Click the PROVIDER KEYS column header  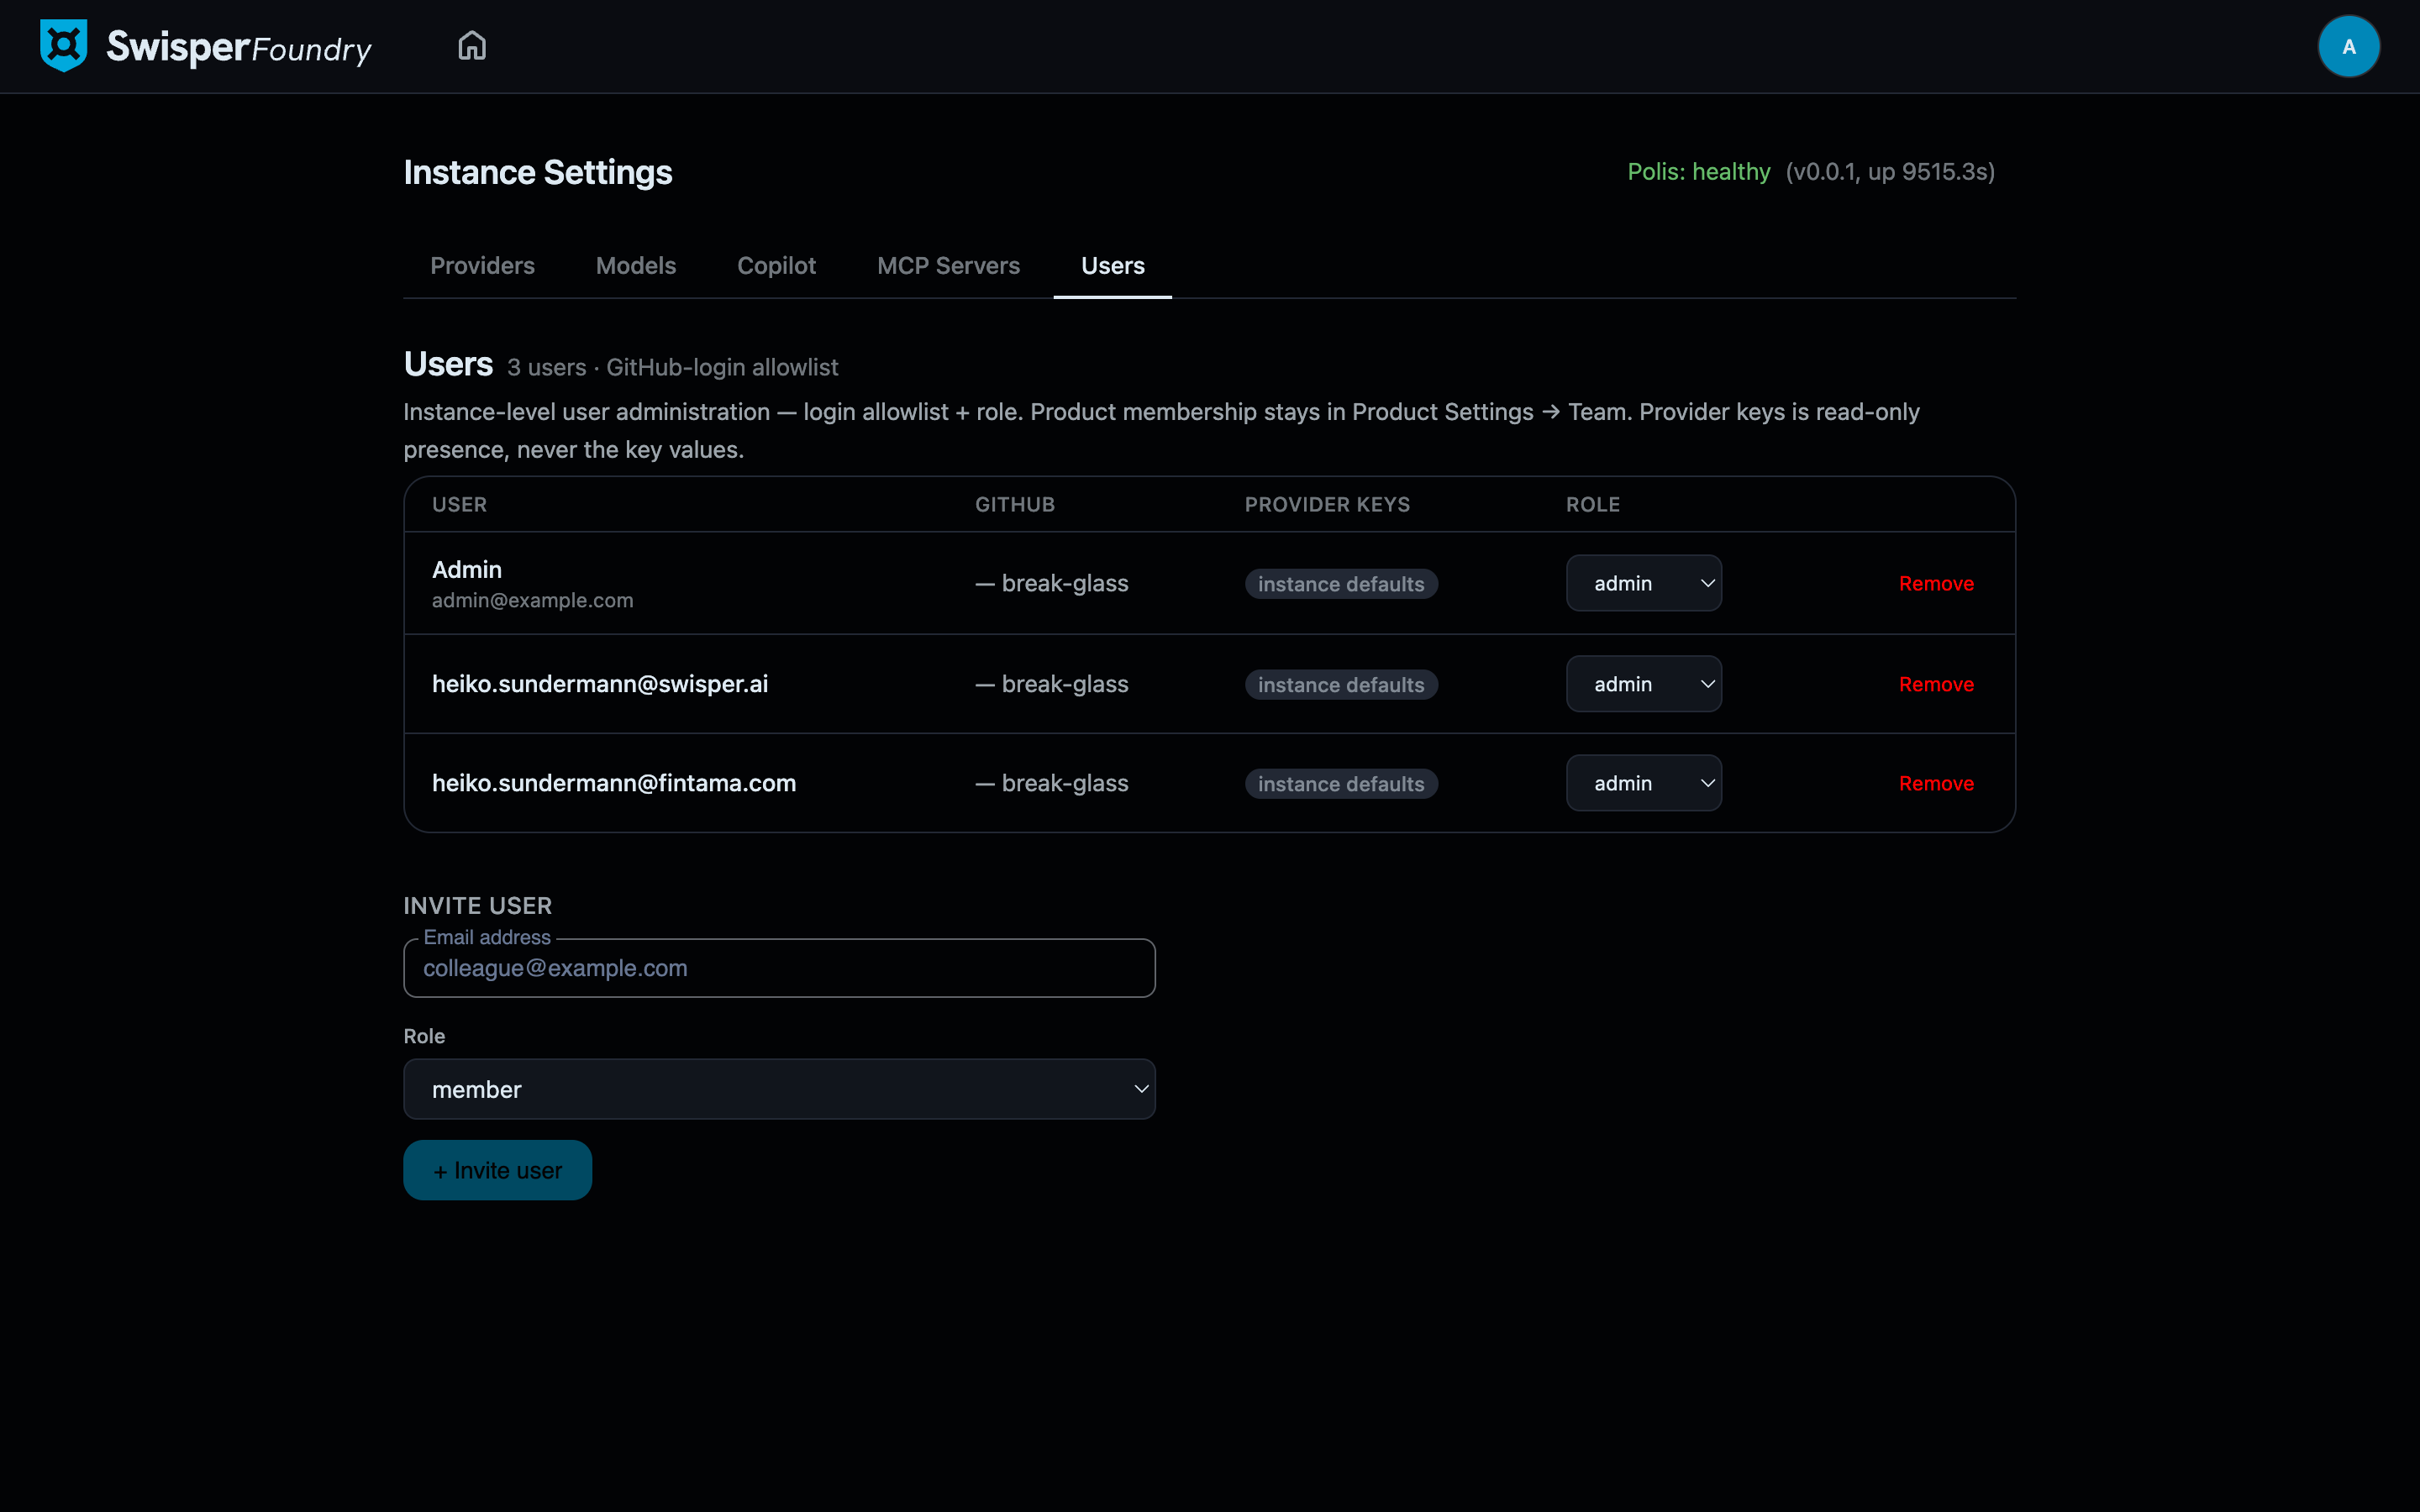tap(1327, 505)
